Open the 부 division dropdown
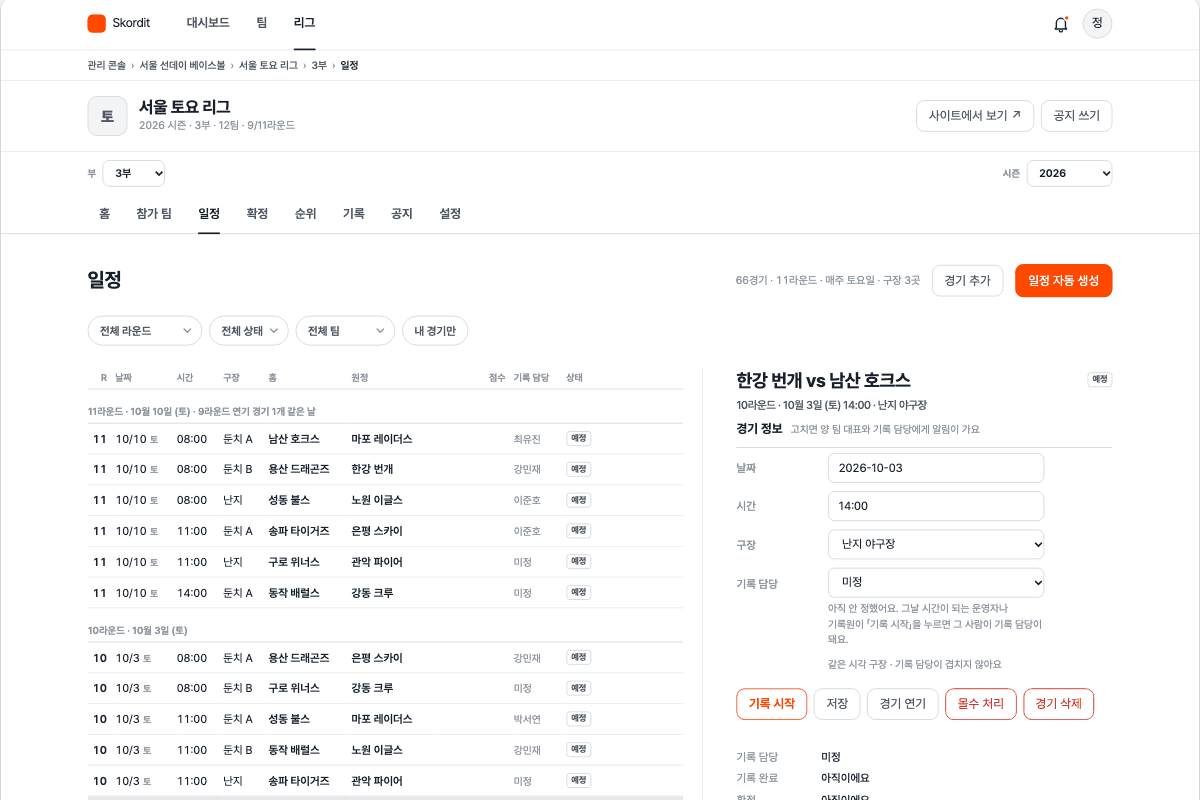The image size is (1200, 800). [134, 173]
